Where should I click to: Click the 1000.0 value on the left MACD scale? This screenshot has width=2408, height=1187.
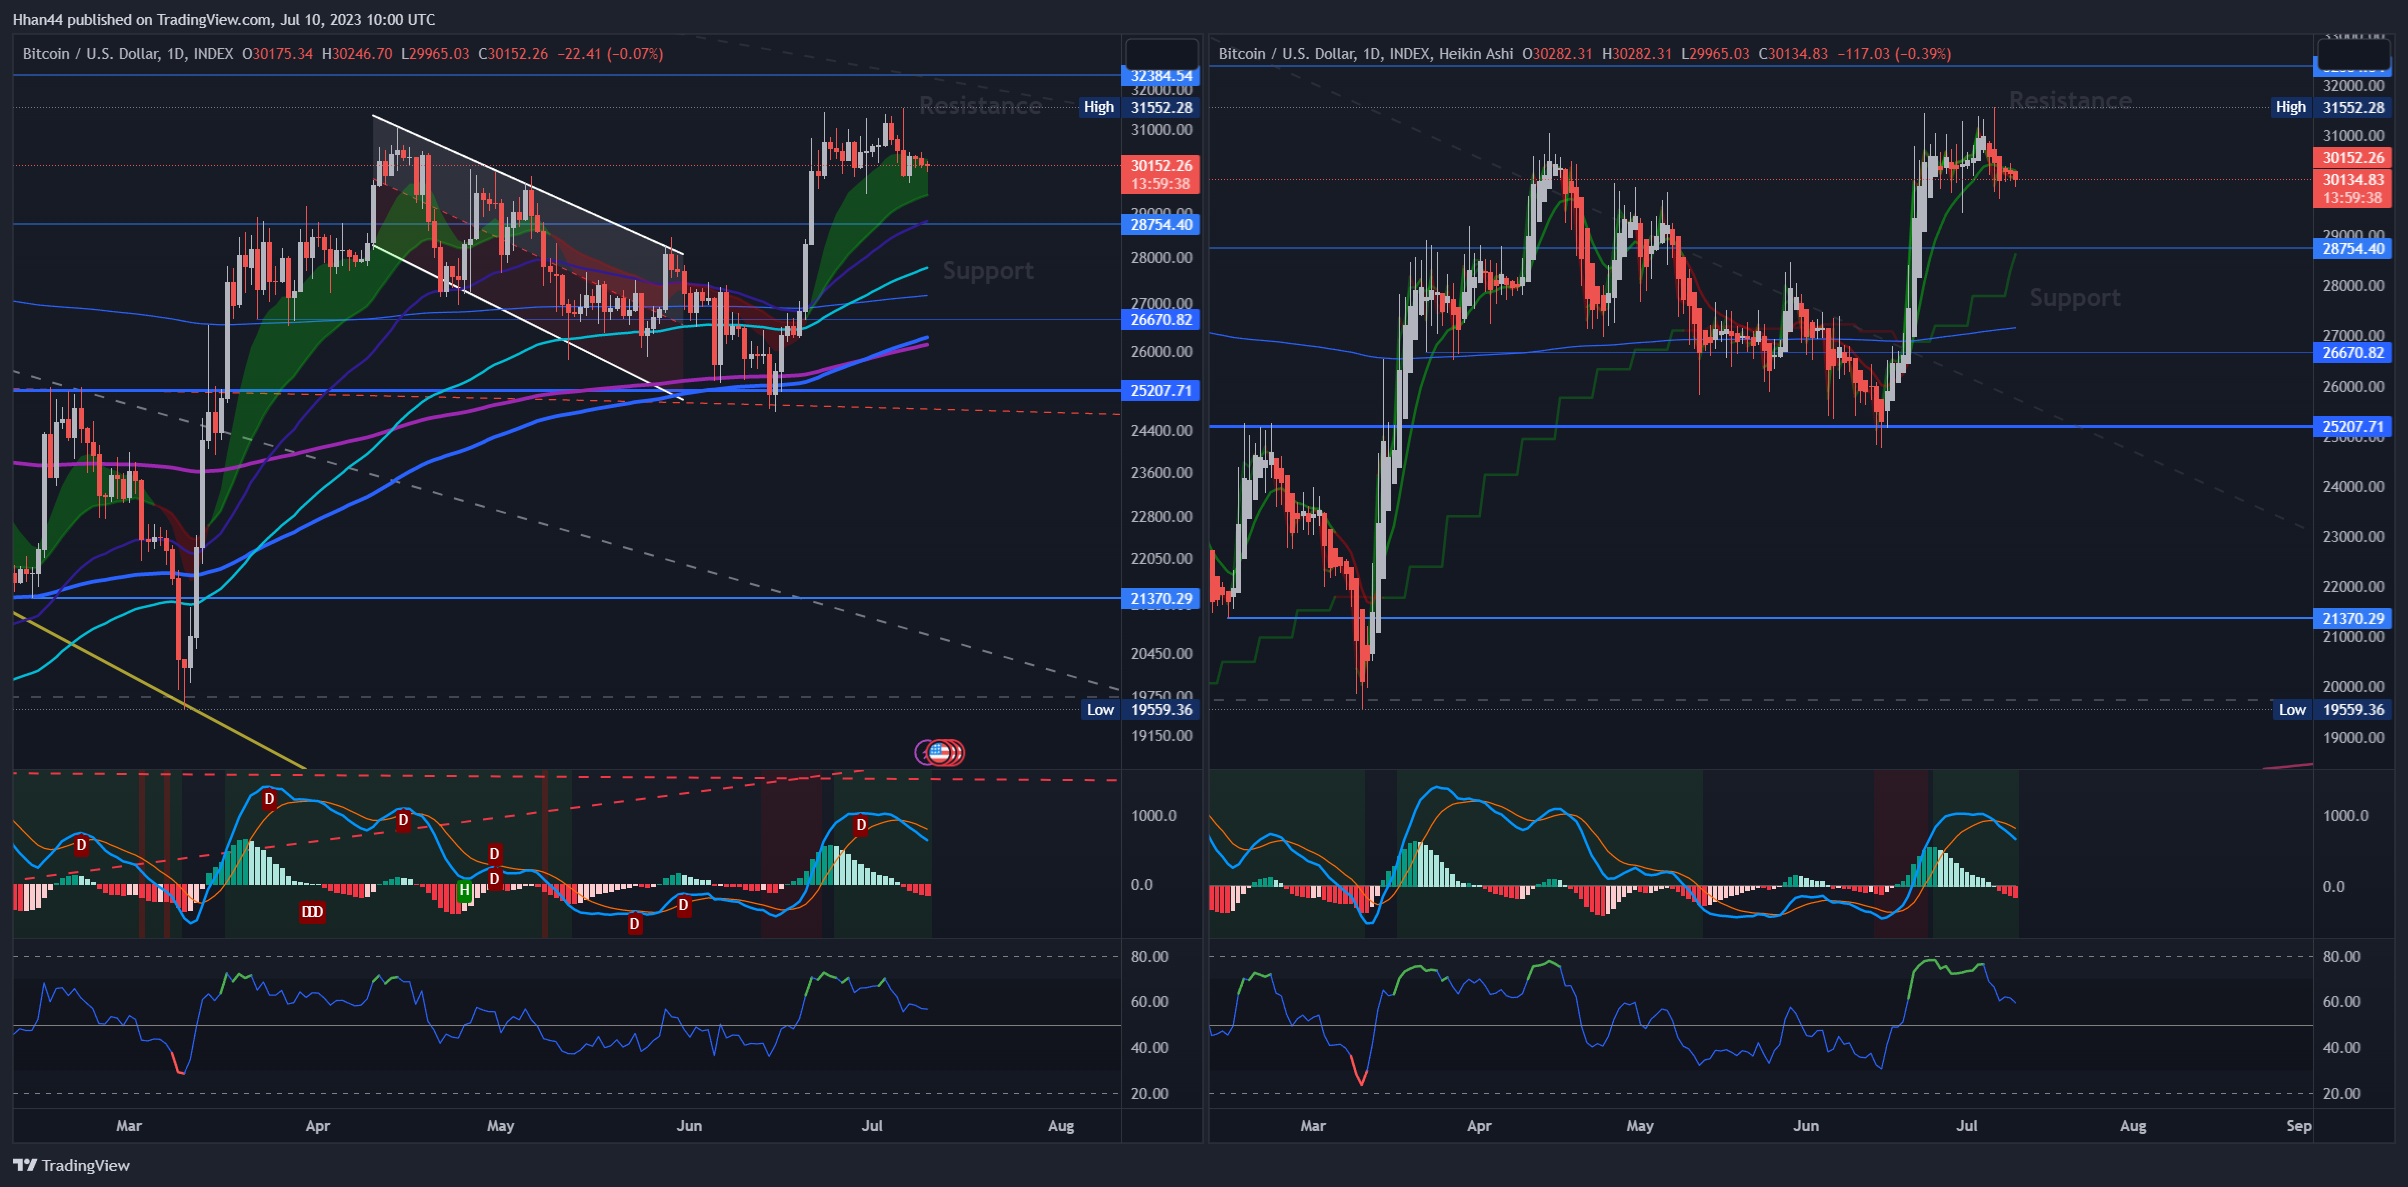[1154, 816]
